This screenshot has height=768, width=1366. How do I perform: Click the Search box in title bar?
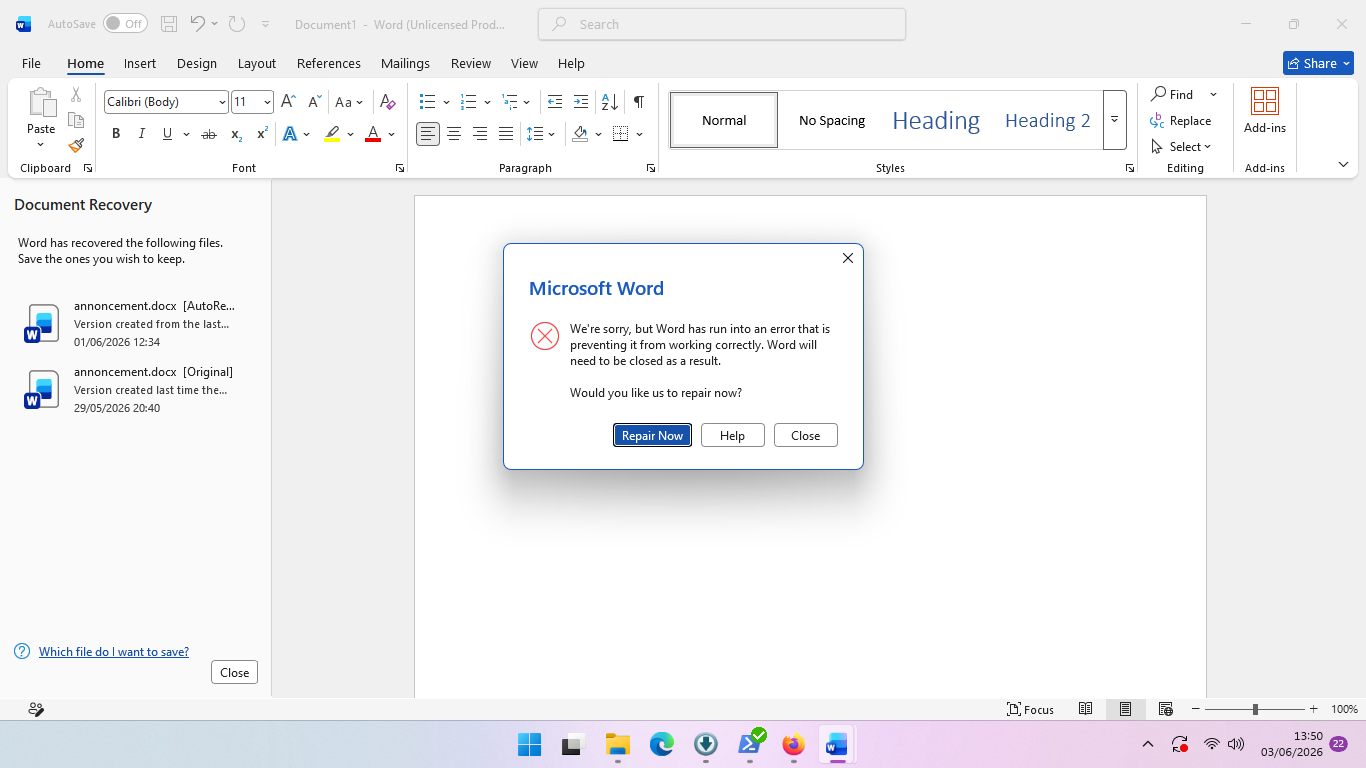coord(722,24)
